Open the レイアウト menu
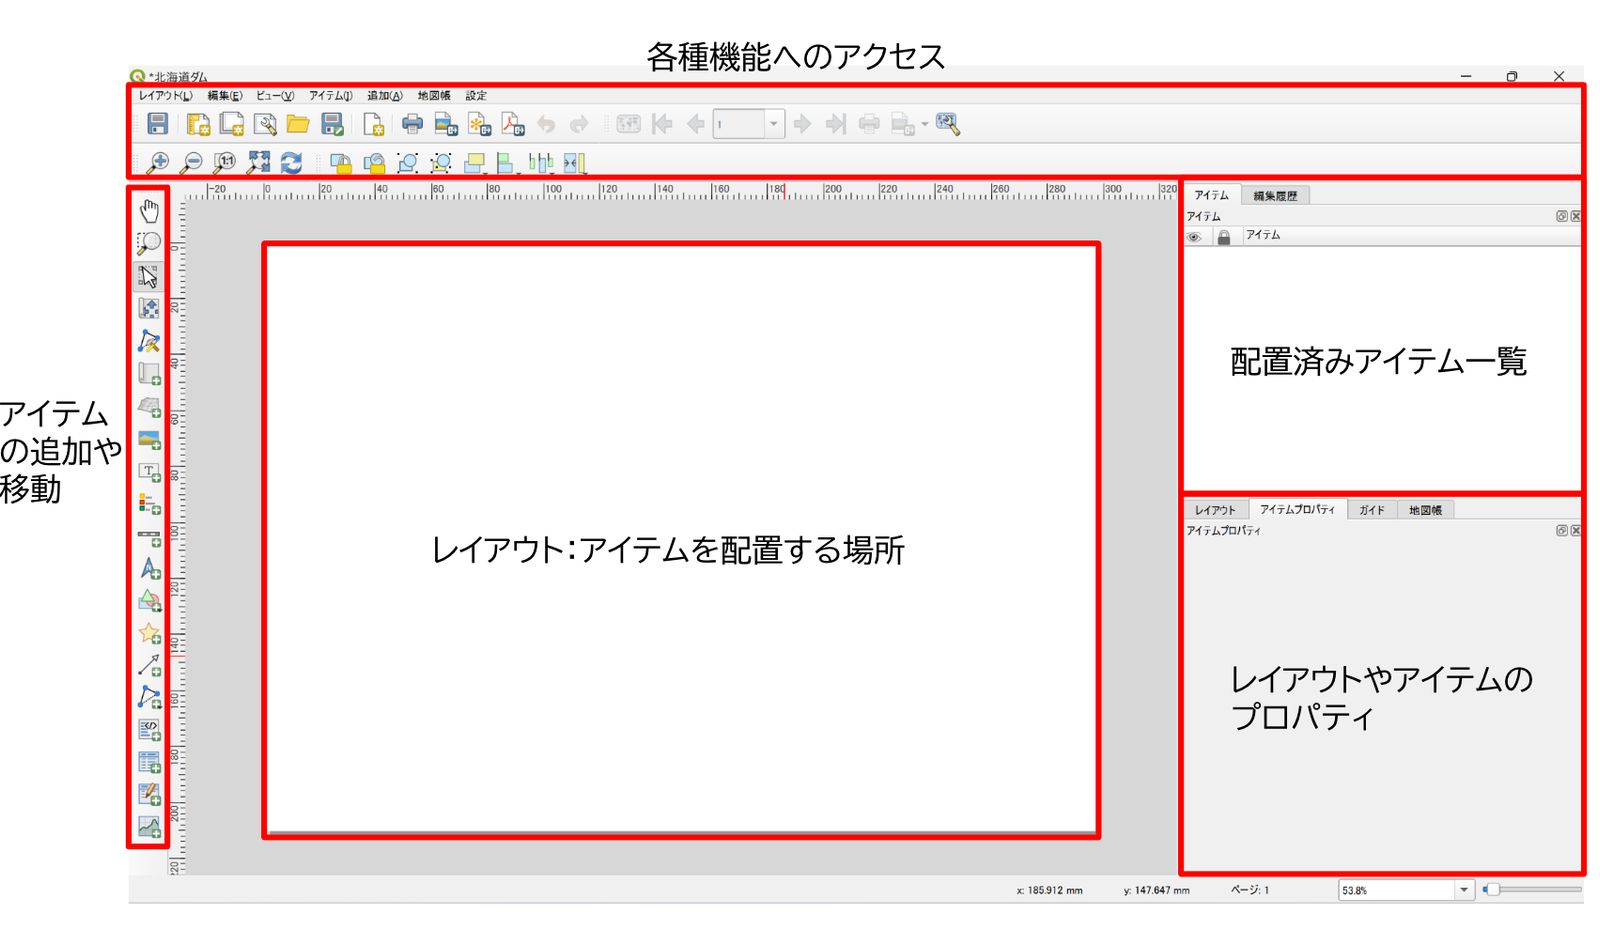This screenshot has height=930, width=1600. (165, 96)
